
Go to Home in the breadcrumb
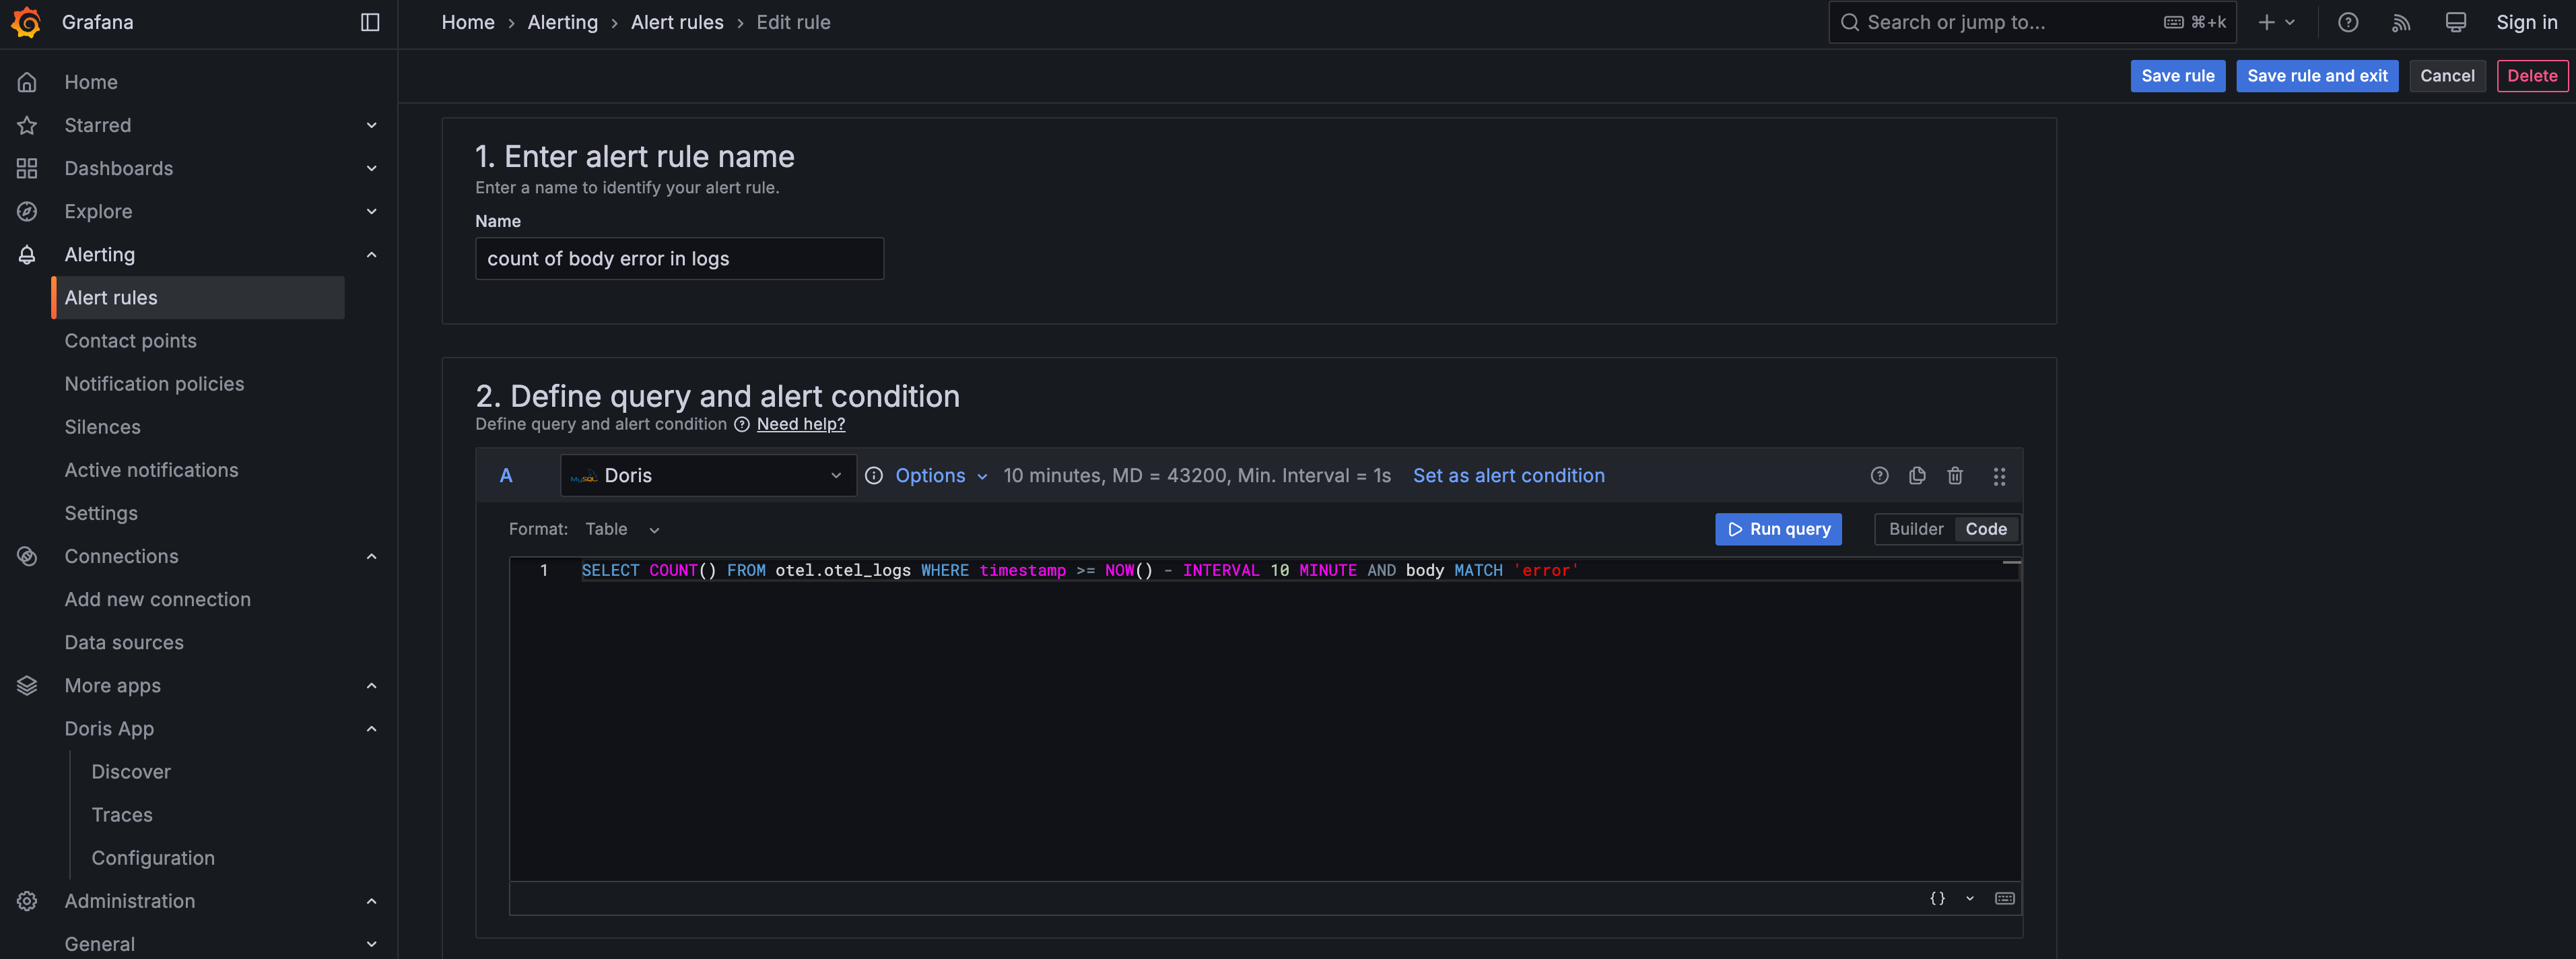tap(468, 22)
